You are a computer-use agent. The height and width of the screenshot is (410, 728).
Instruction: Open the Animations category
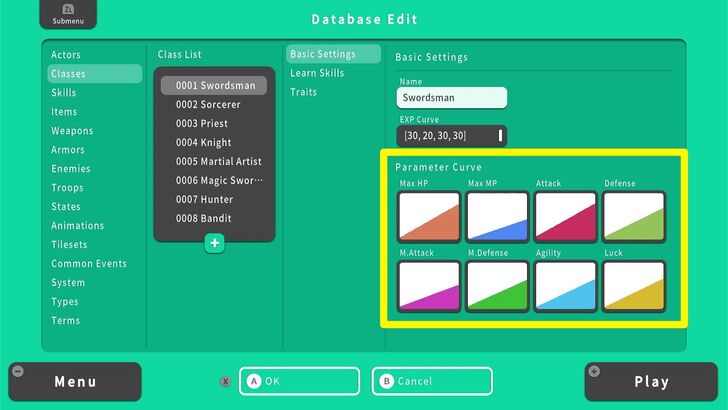78,226
